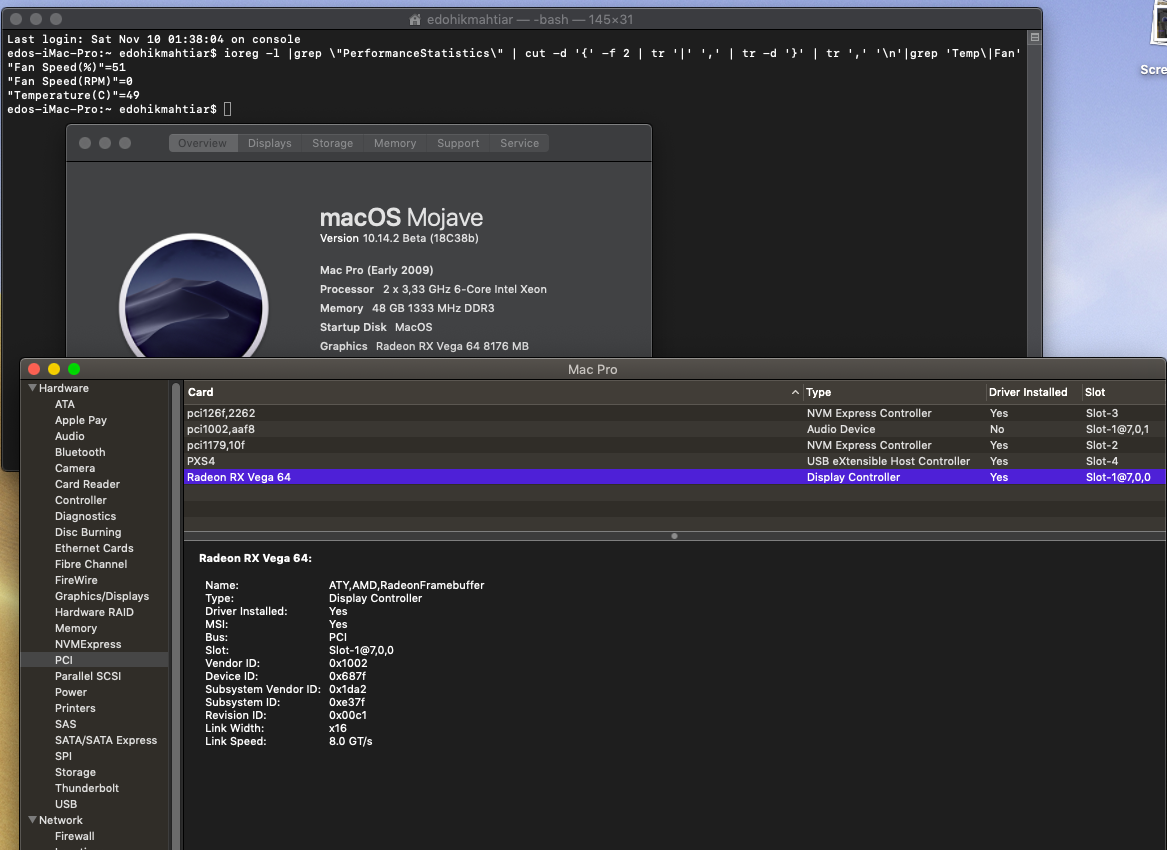Image resolution: width=1167 pixels, height=850 pixels.
Task: Select the pci1179,10f card row
Action: 674,445
